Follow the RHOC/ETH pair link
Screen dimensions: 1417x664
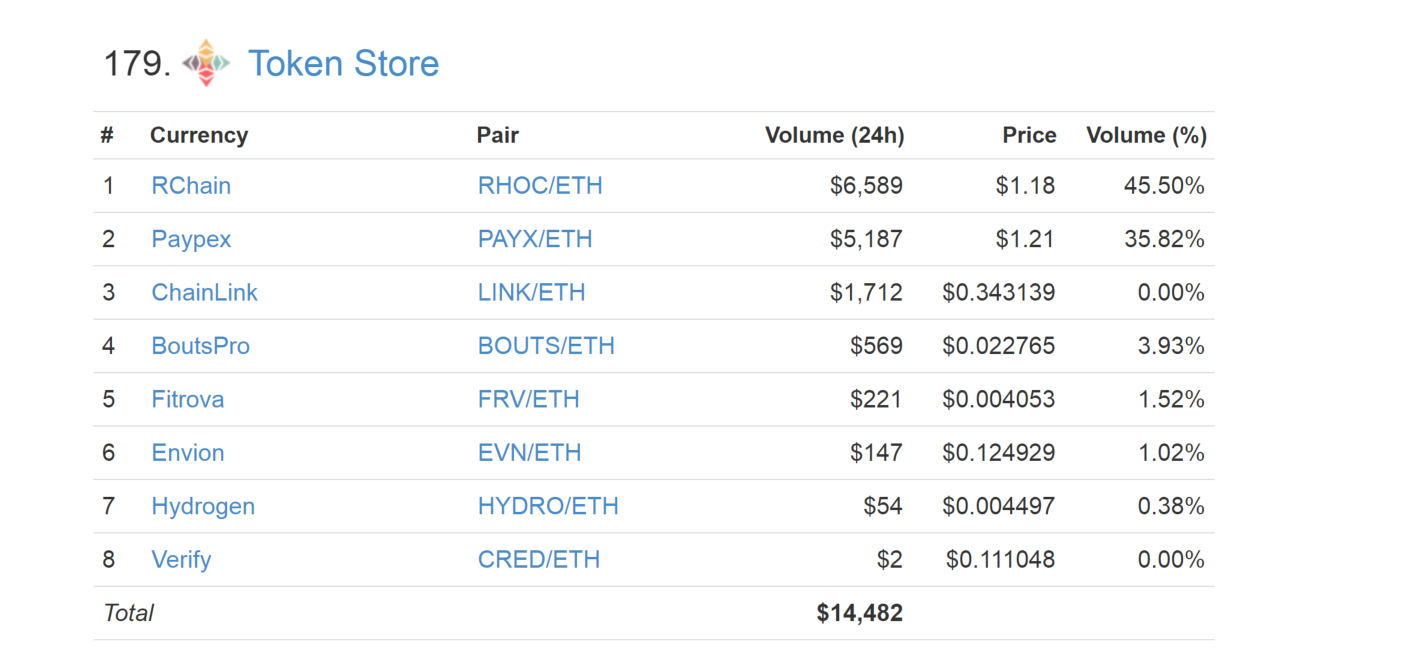coord(540,186)
